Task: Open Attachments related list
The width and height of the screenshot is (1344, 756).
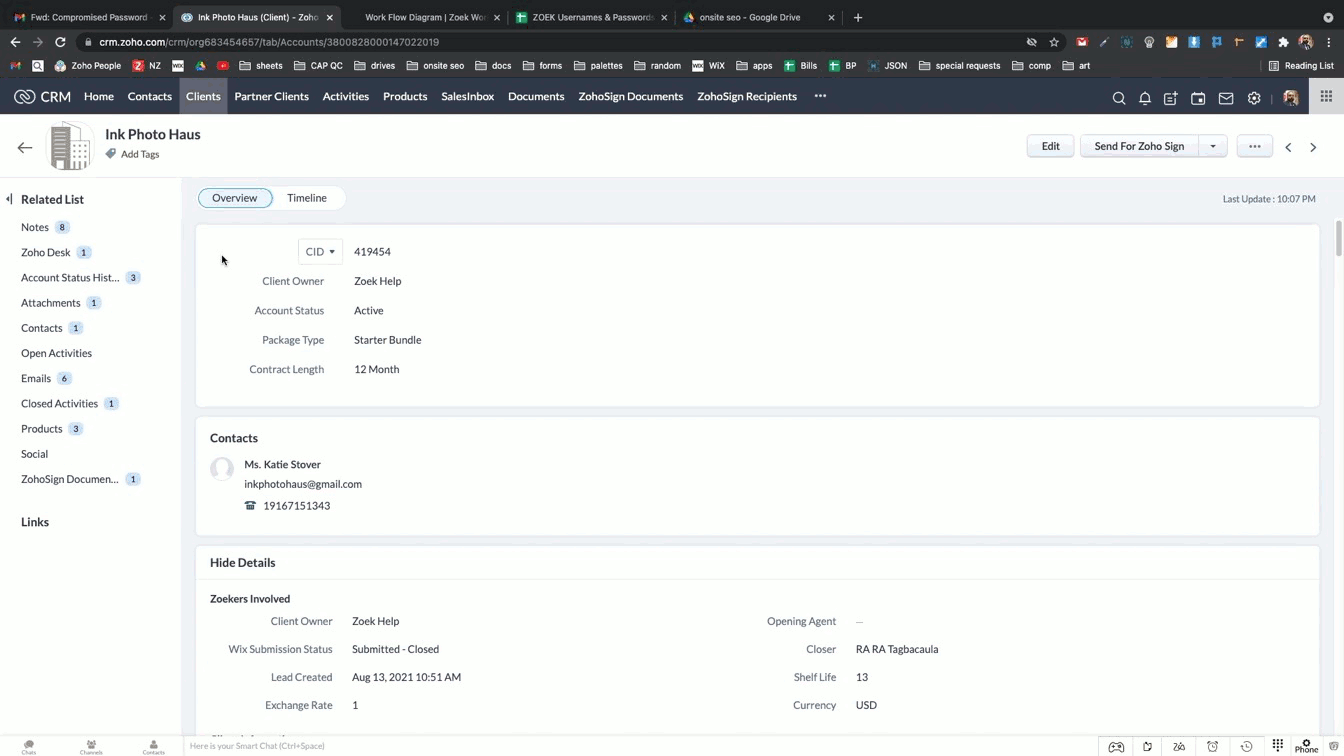Action: coord(51,303)
